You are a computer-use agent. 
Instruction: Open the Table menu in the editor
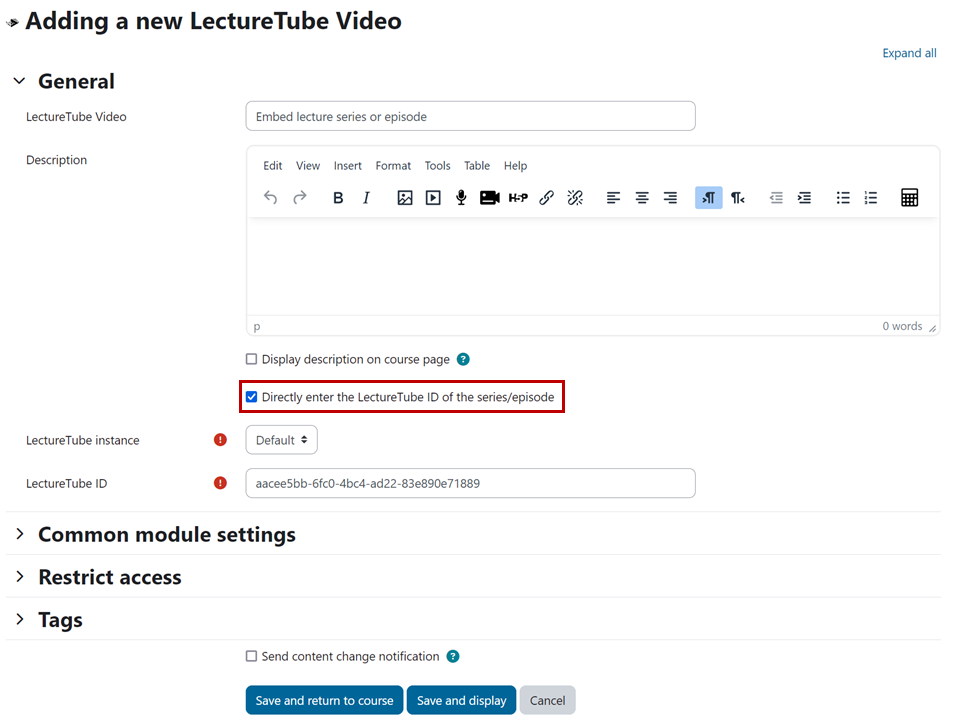click(x=477, y=166)
